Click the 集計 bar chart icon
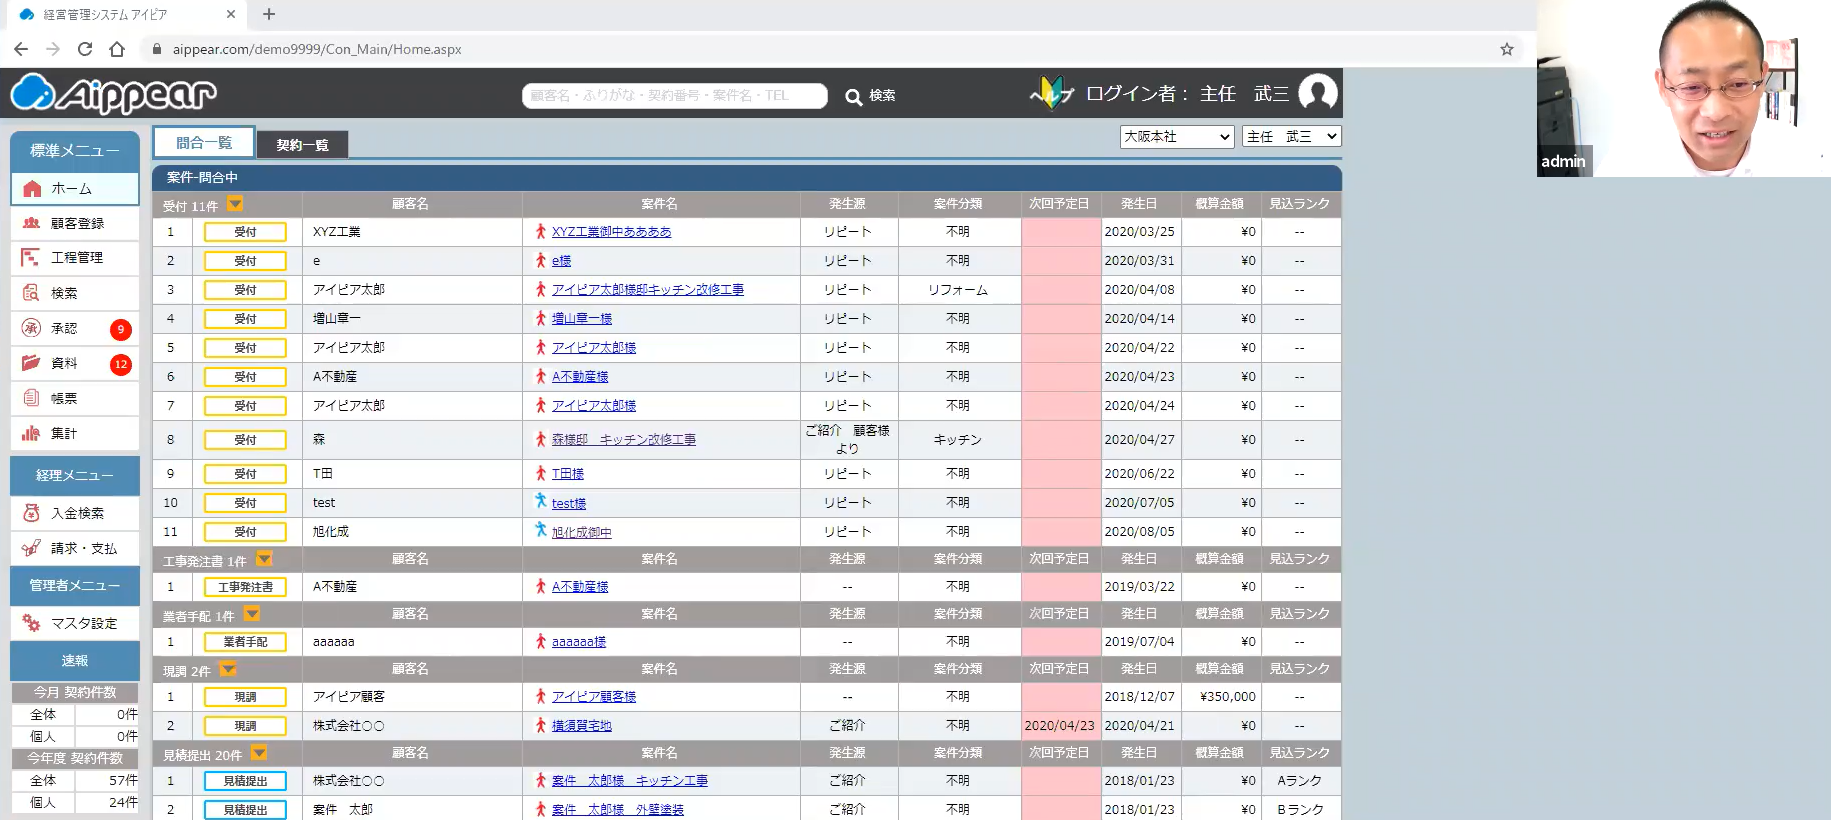The image size is (1831, 820). pos(32,433)
